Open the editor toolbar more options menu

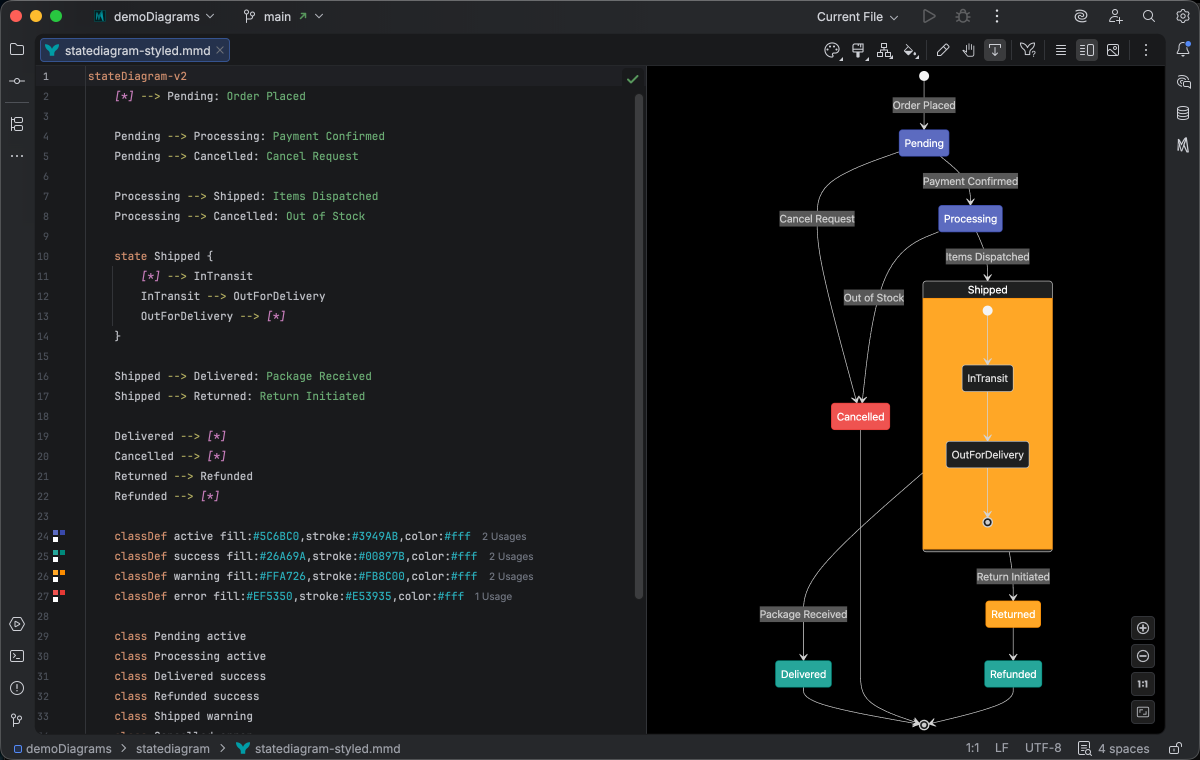[x=1146, y=50]
